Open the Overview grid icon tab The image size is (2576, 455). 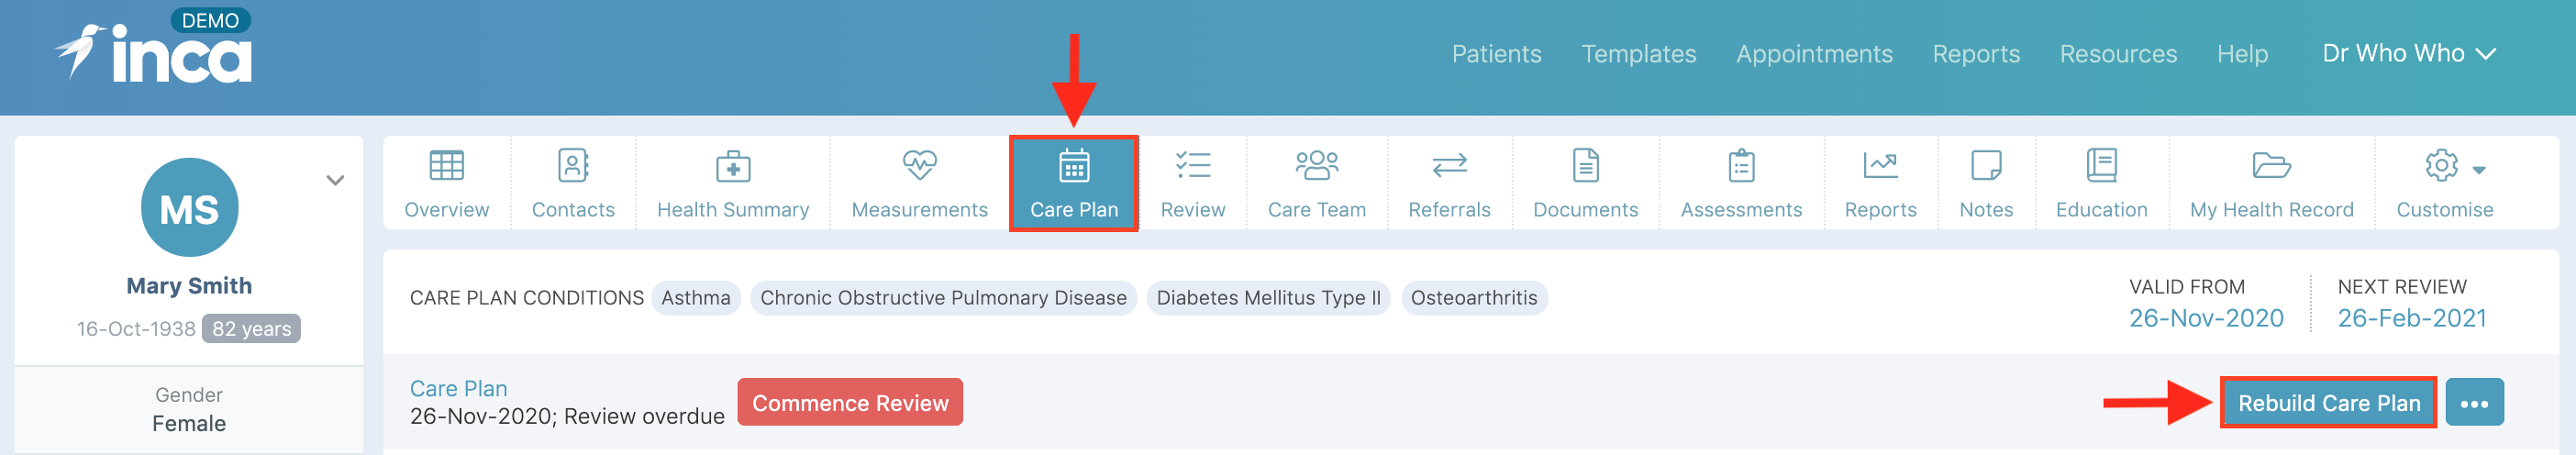click(446, 165)
